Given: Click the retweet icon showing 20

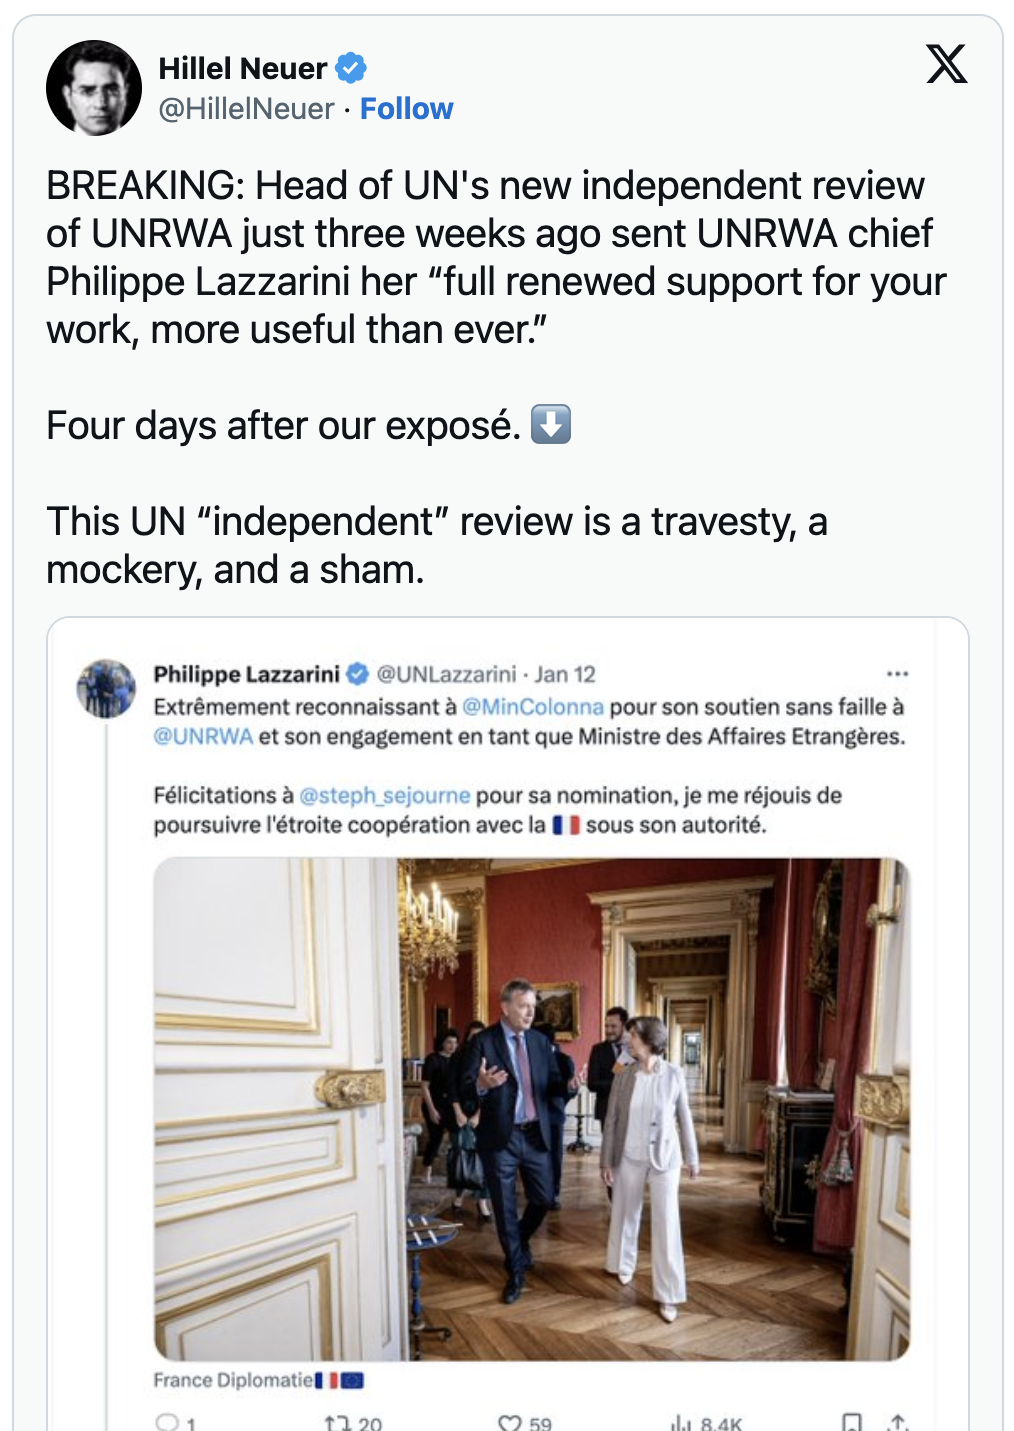Looking at the screenshot, I should pos(335,1422).
